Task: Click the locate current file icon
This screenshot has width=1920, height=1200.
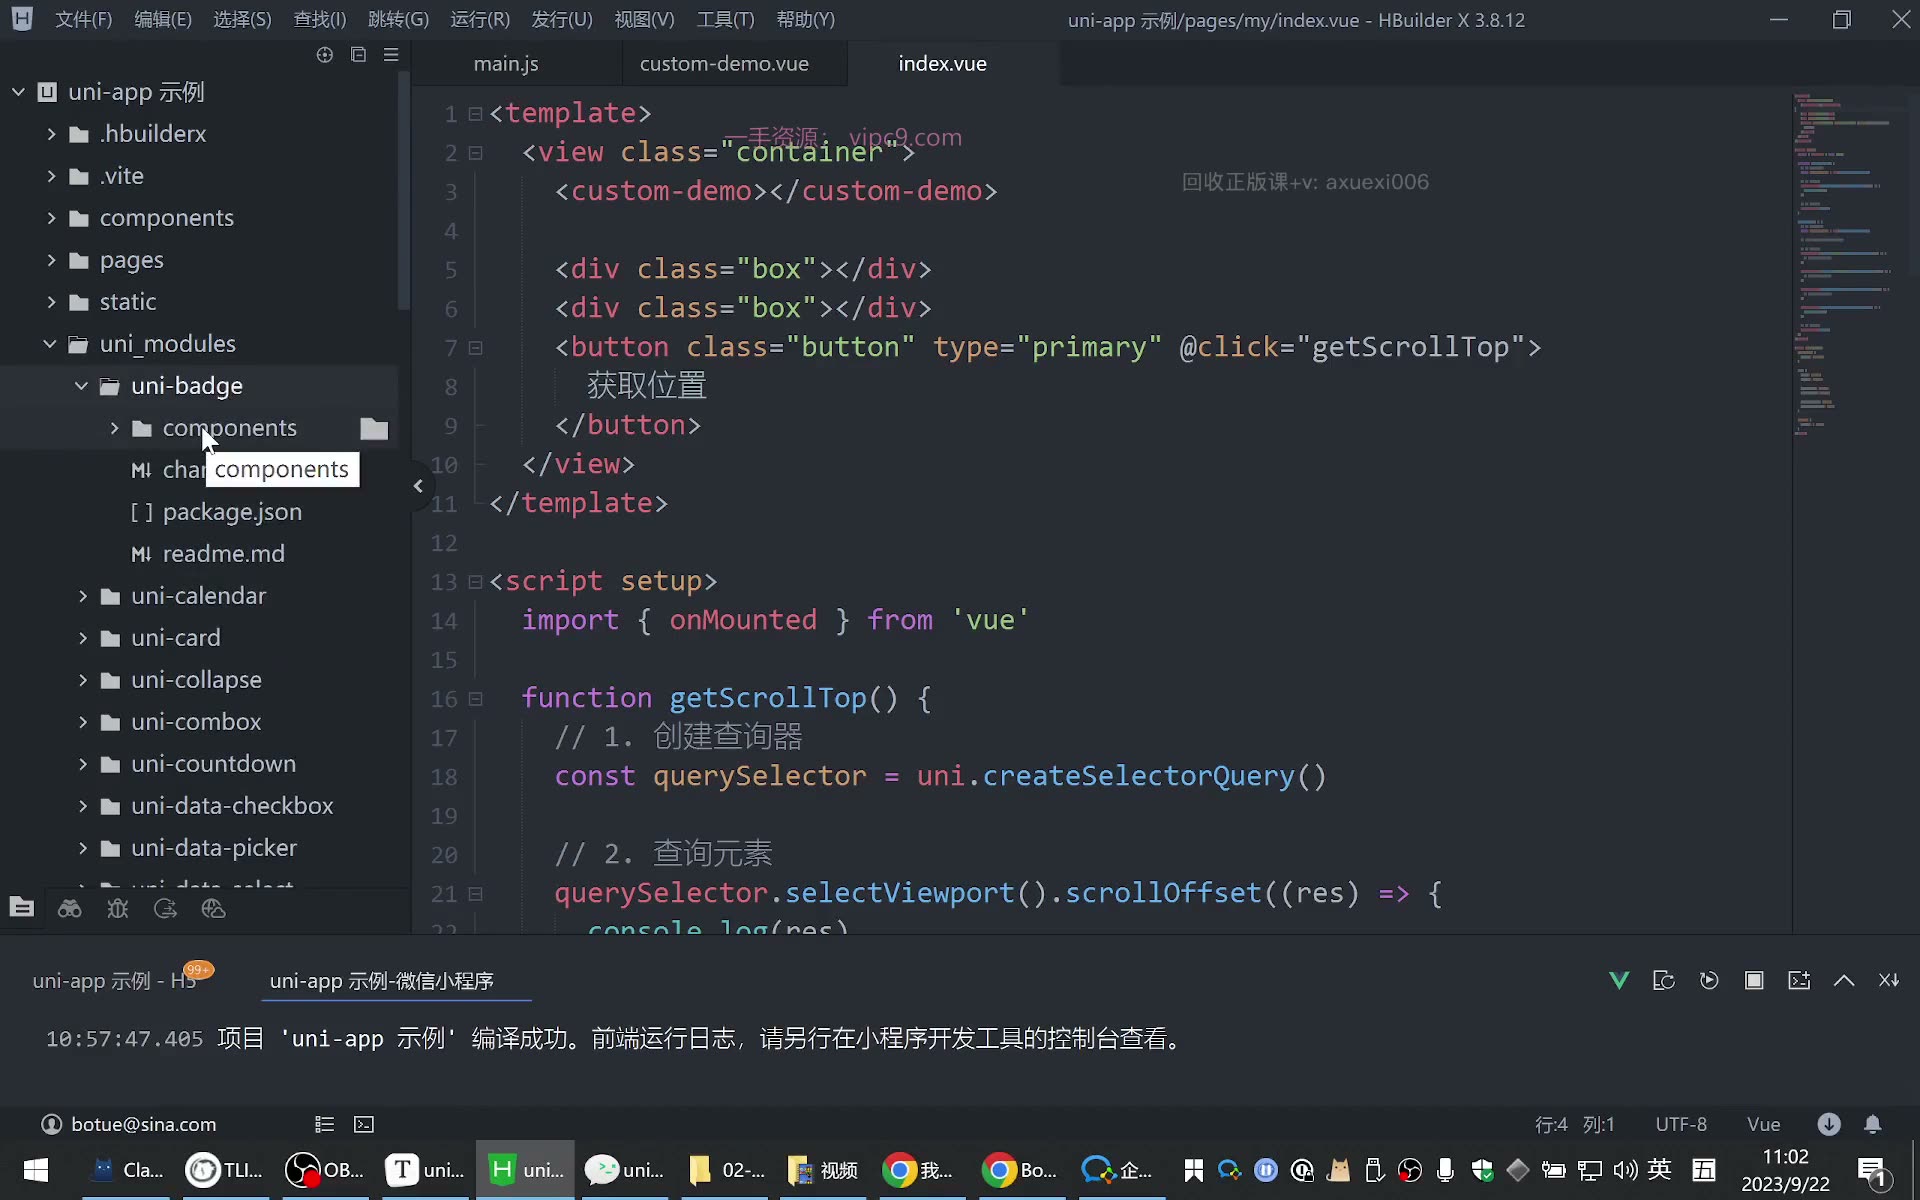Action: (x=324, y=55)
